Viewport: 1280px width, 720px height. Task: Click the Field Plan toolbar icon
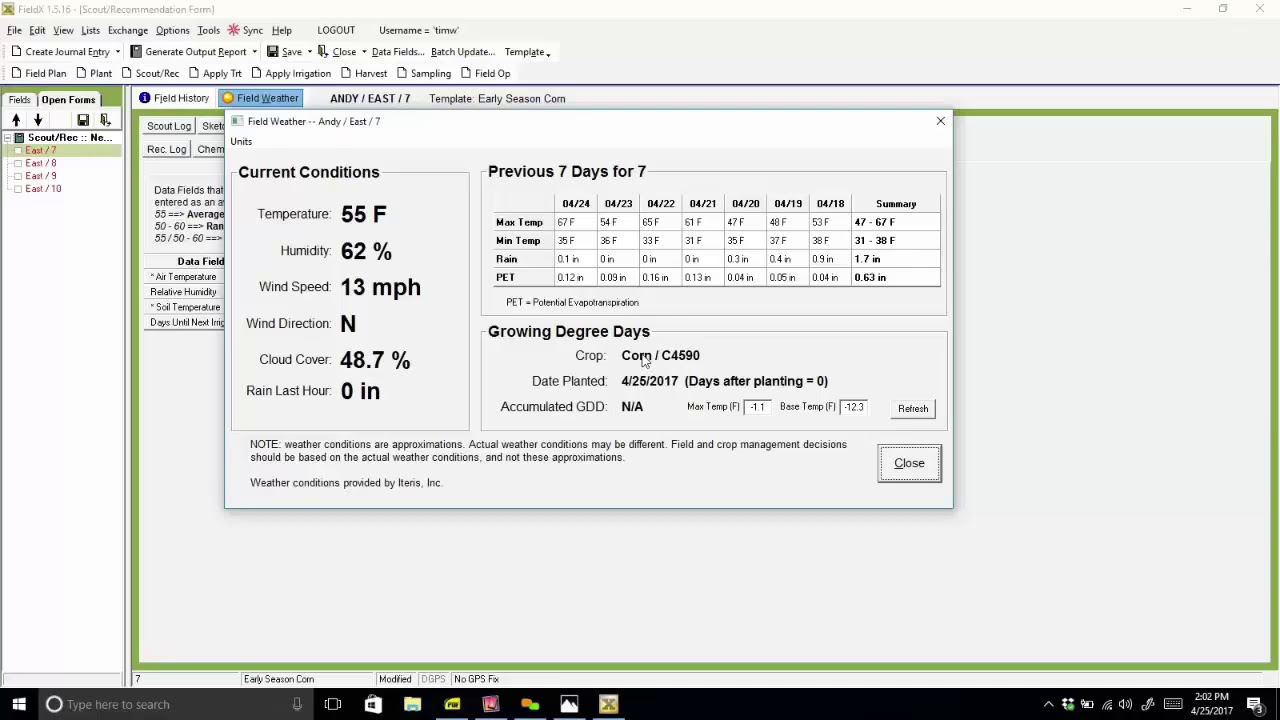pyautogui.click(x=18, y=73)
